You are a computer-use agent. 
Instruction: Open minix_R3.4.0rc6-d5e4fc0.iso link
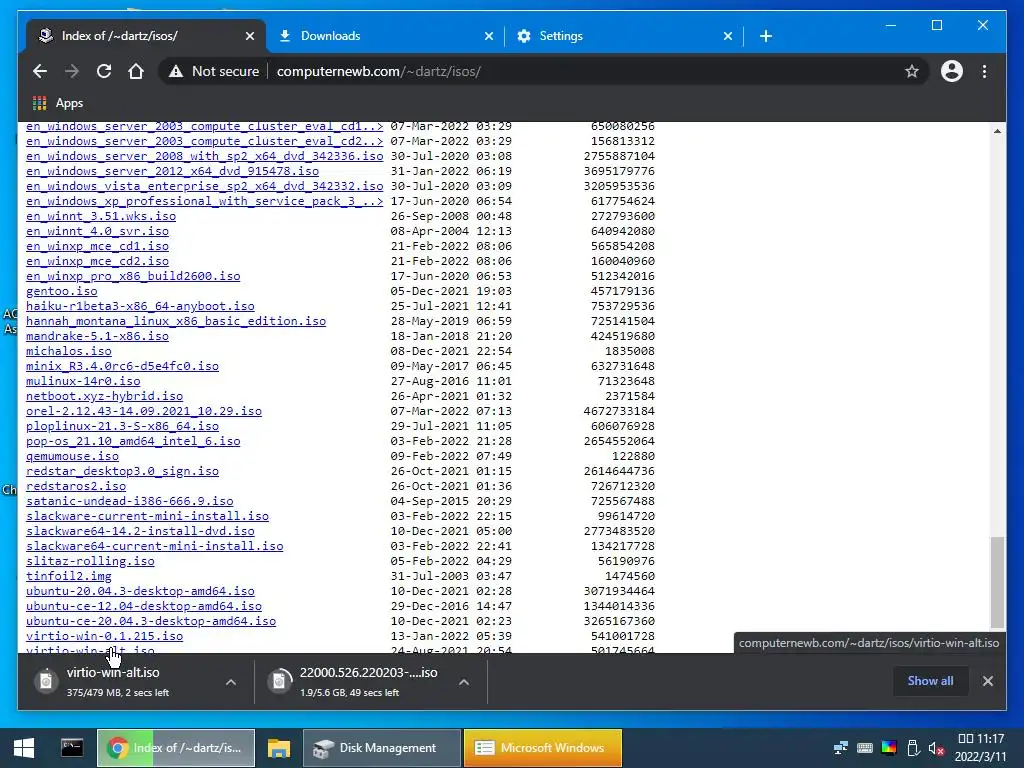pos(122,366)
